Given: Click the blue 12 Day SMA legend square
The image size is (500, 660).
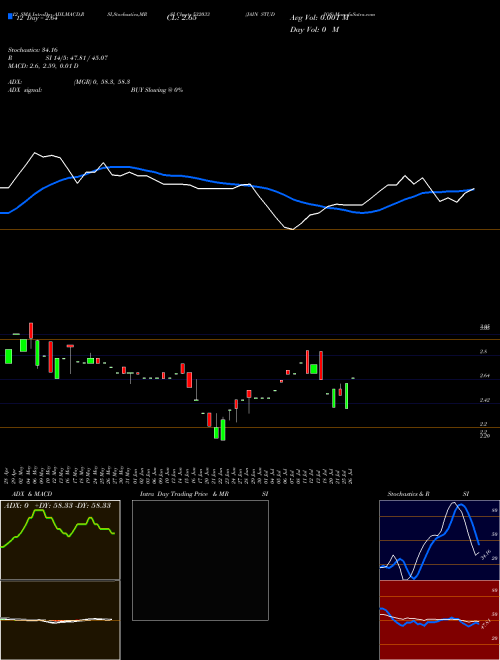Looking at the screenshot, I should point(10,16).
